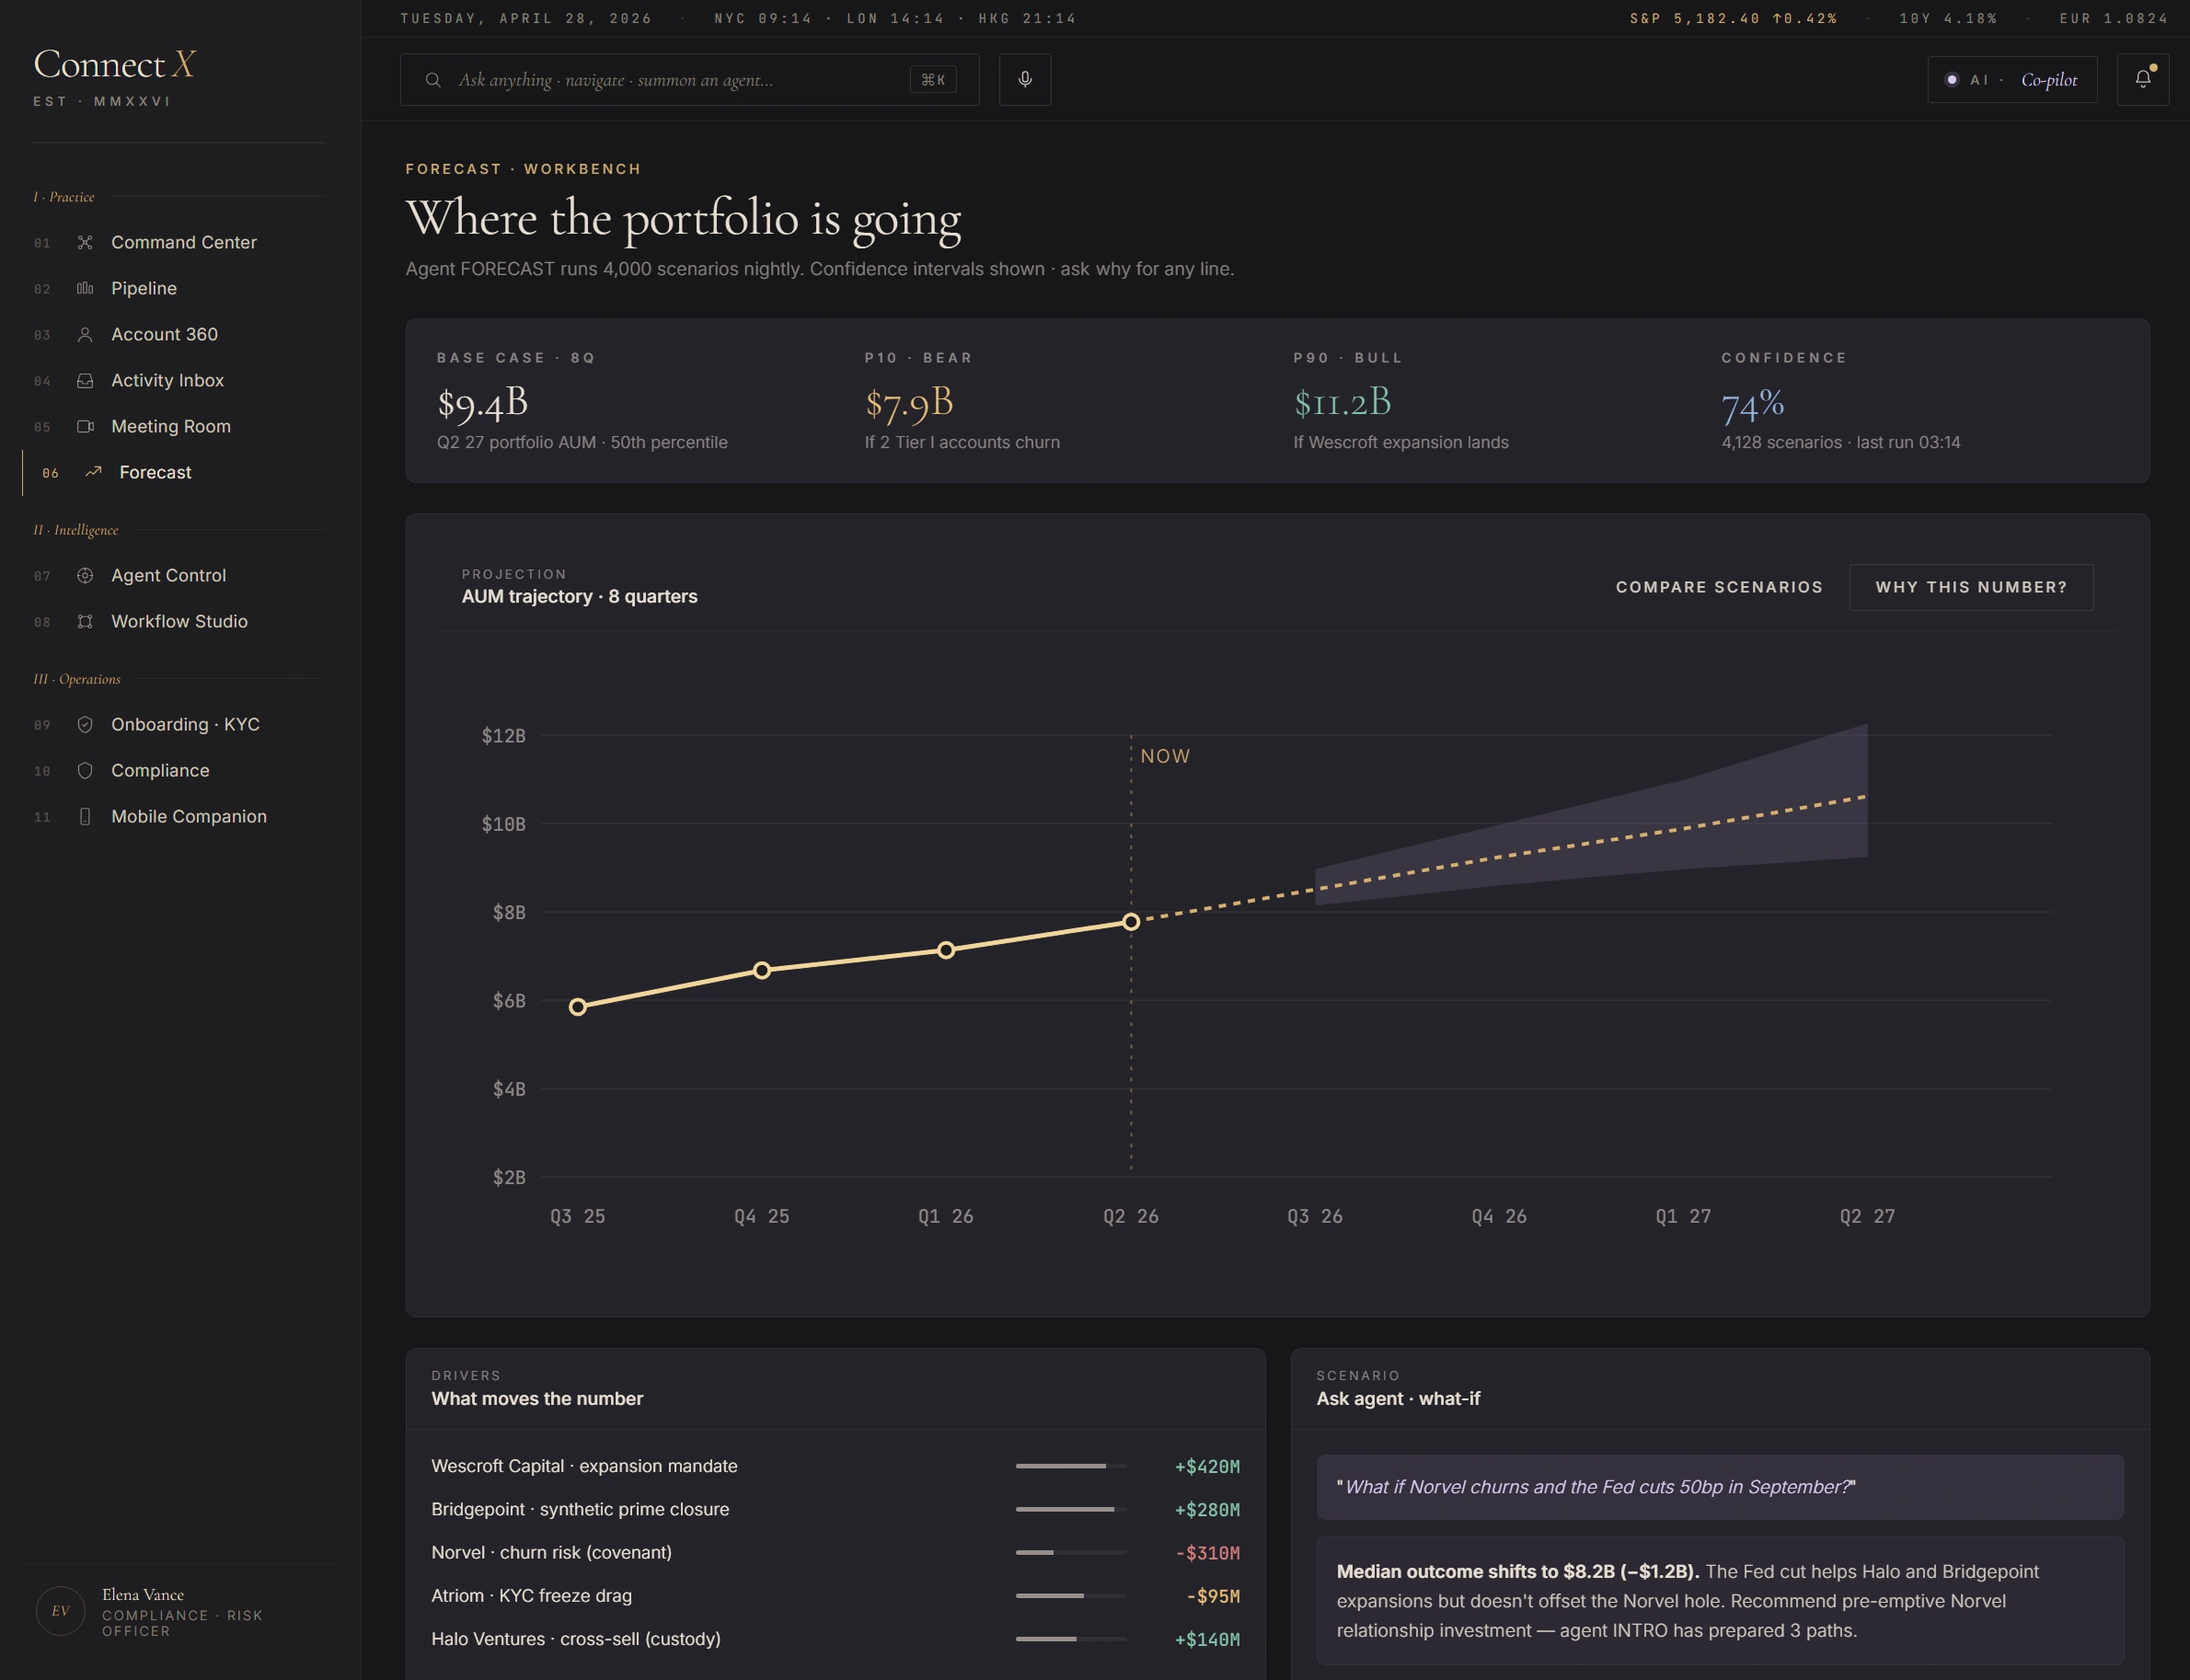This screenshot has height=1680, width=2190.
Task: Click the Onboarding KYC shield icon
Action: pos(87,724)
